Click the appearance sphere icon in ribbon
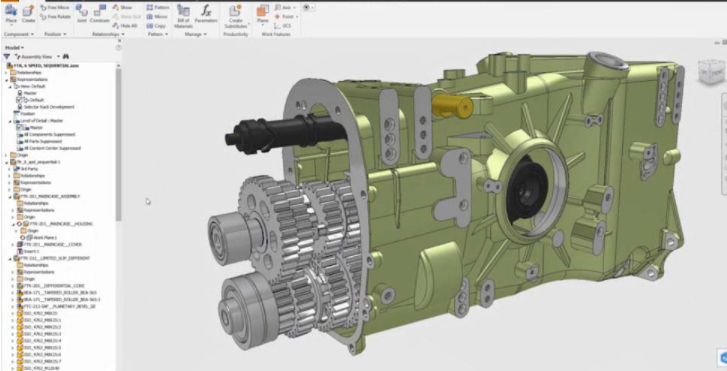The width and height of the screenshot is (727, 371). (x=306, y=7)
